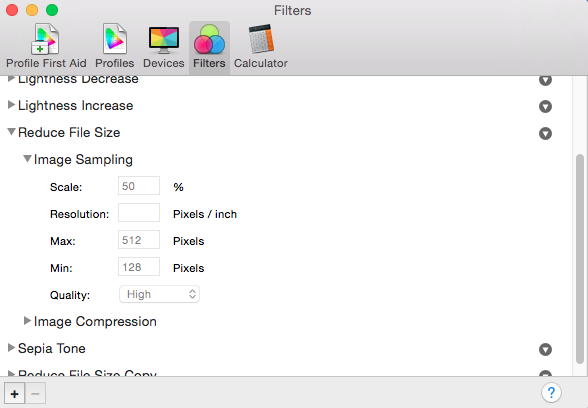
Task: Click the minus button to remove filter
Action: coord(36,393)
